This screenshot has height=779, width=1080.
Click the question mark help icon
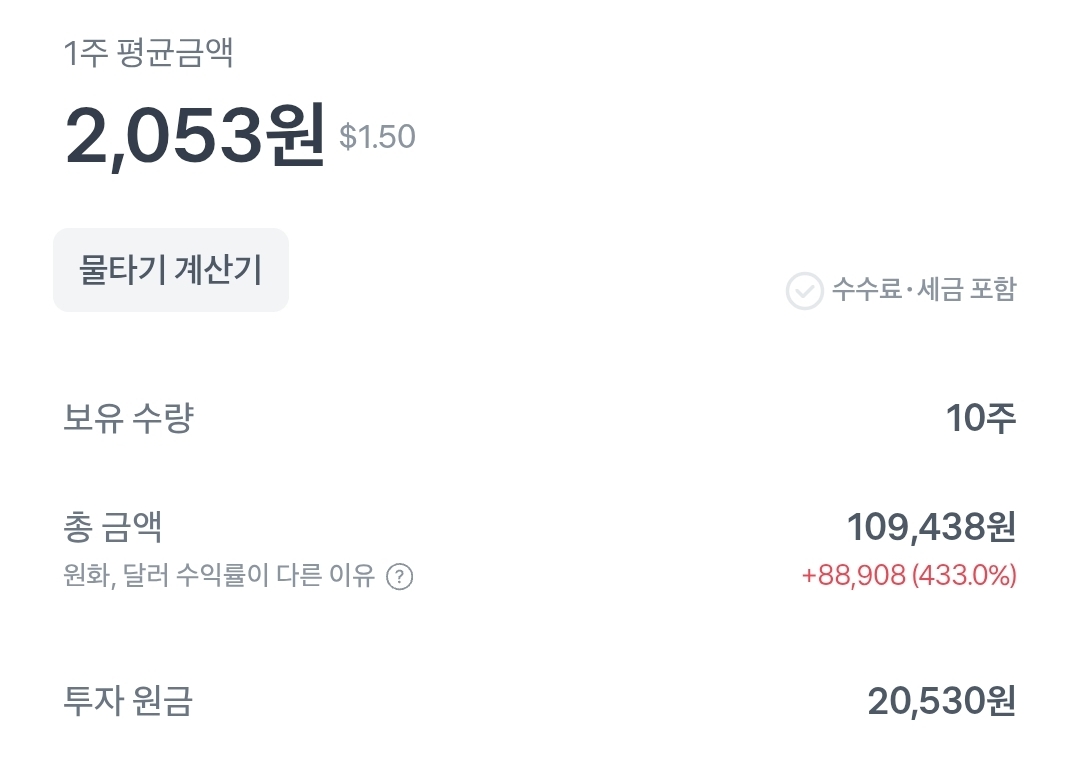click(399, 577)
